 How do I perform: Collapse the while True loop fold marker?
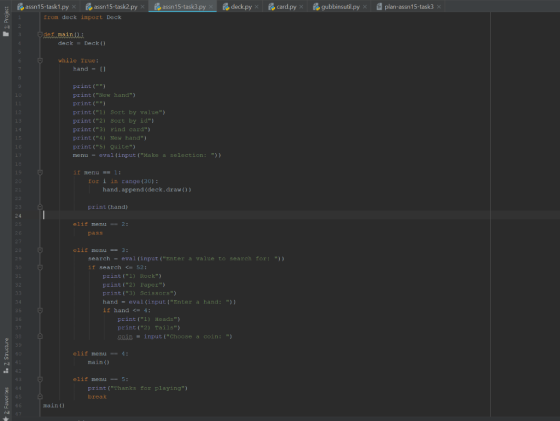tap(40, 61)
